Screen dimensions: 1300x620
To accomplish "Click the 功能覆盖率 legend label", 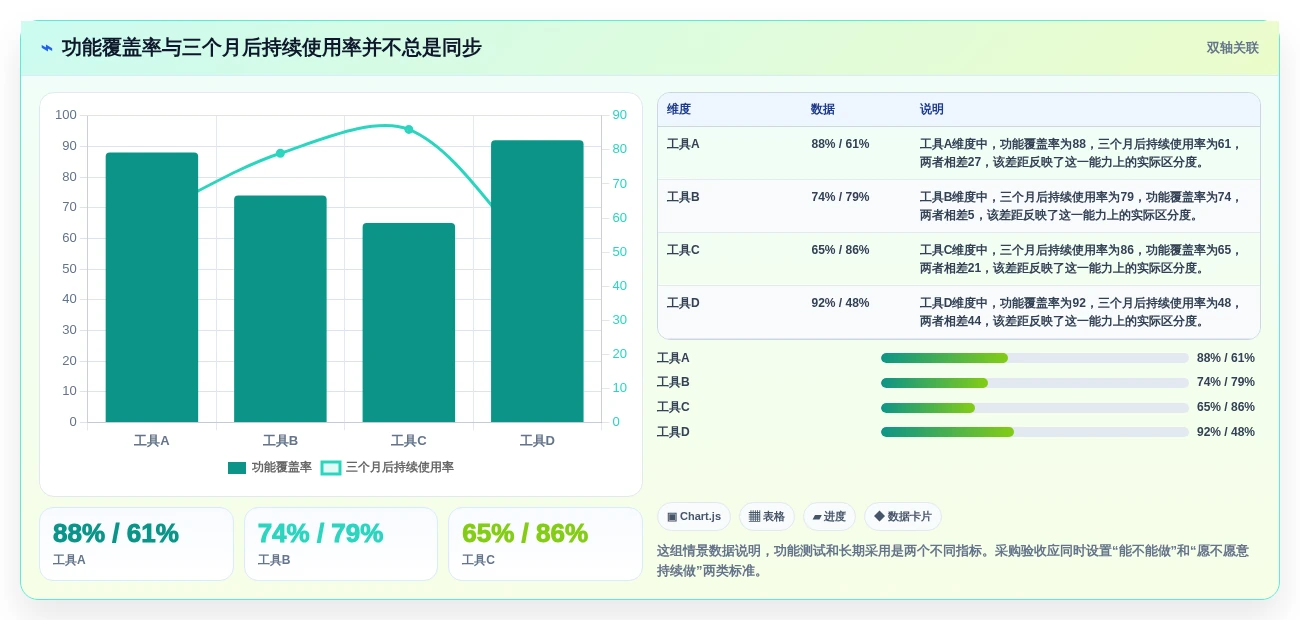I will point(281,468).
